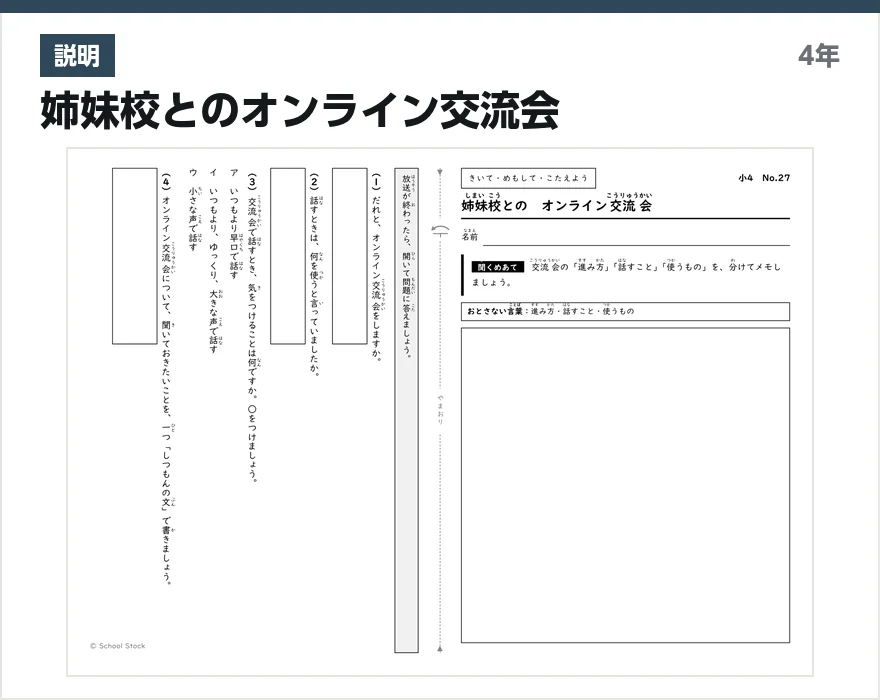
Task: Click the worksheet title 姉妹校との オンライン交流会
Action: click(x=556, y=203)
